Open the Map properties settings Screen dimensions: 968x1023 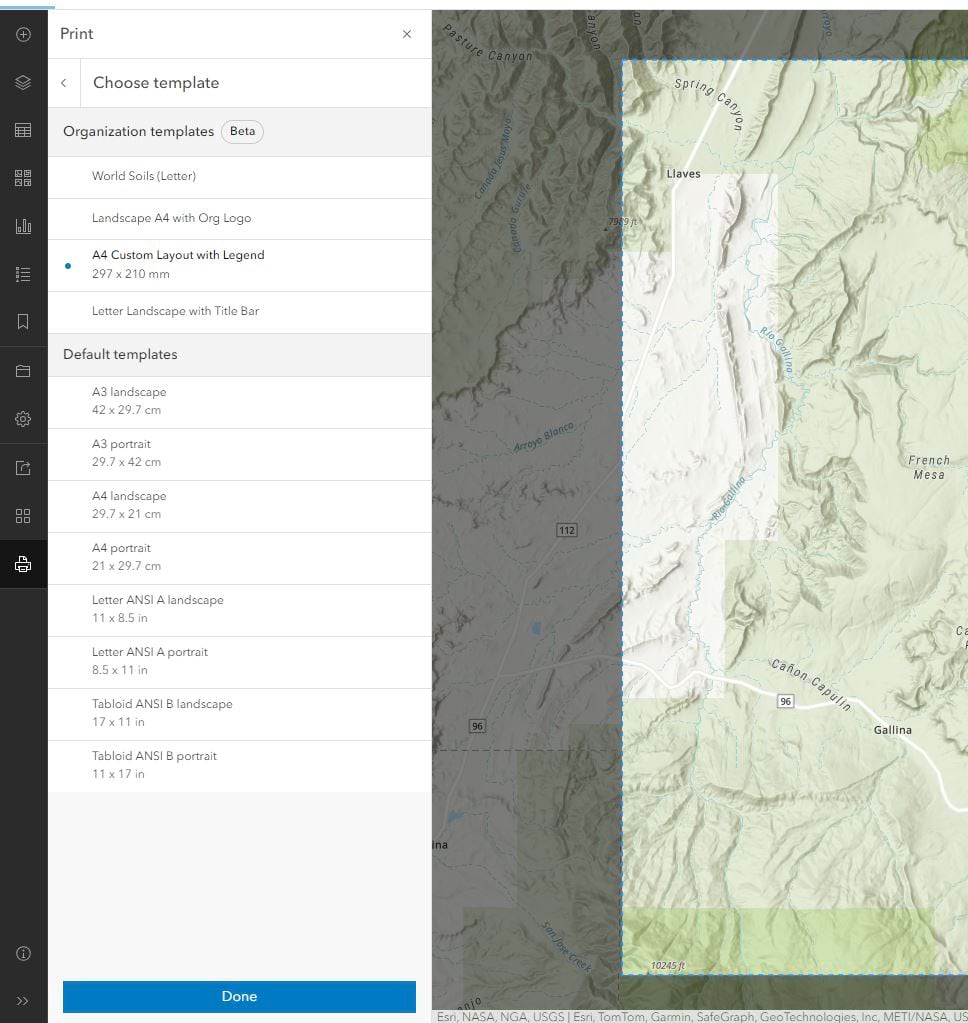22,418
